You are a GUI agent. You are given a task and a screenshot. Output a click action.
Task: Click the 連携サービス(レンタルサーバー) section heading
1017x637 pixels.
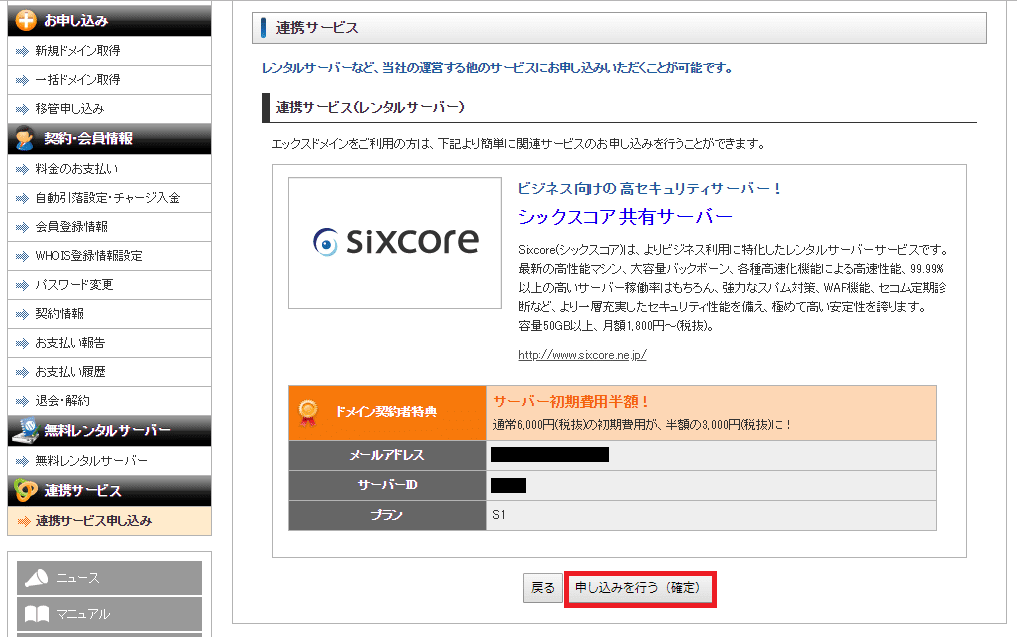tap(370, 107)
